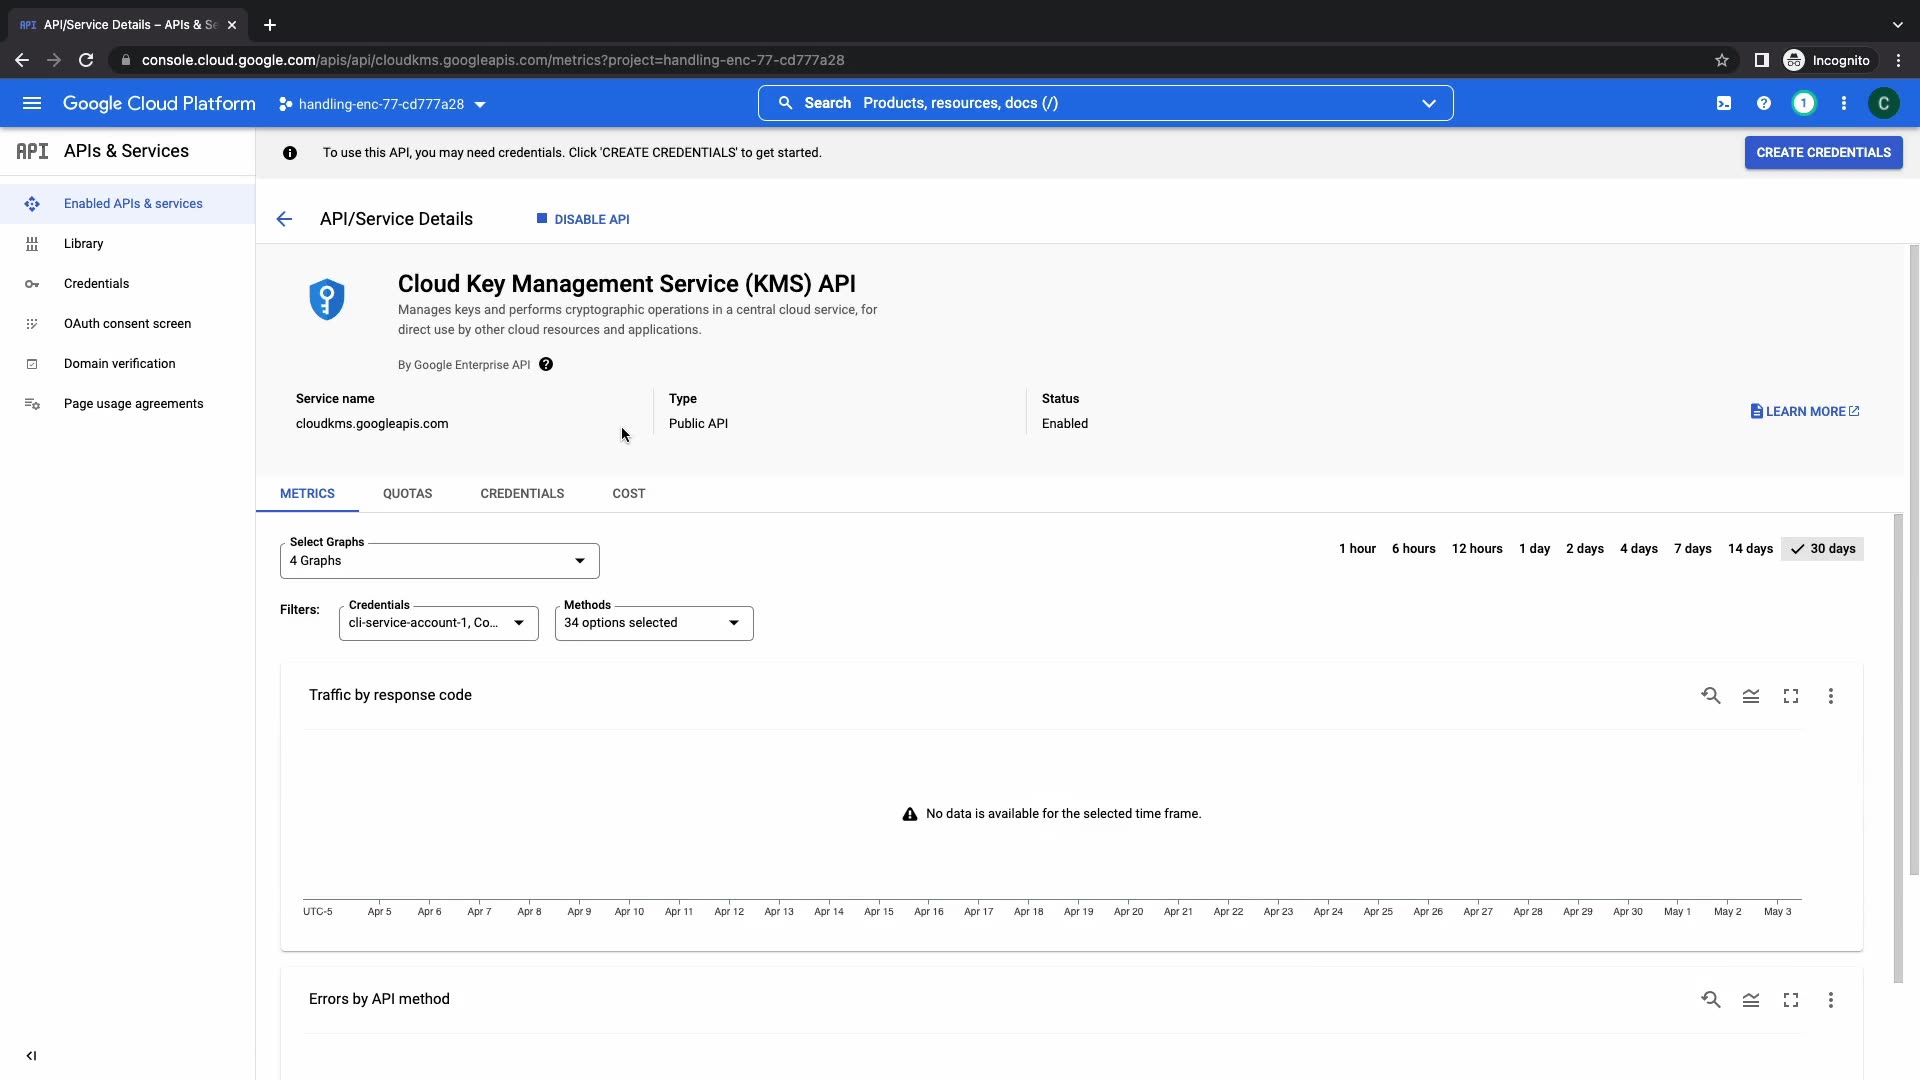
Task: Open the LEARN MORE link
Action: click(1805, 412)
